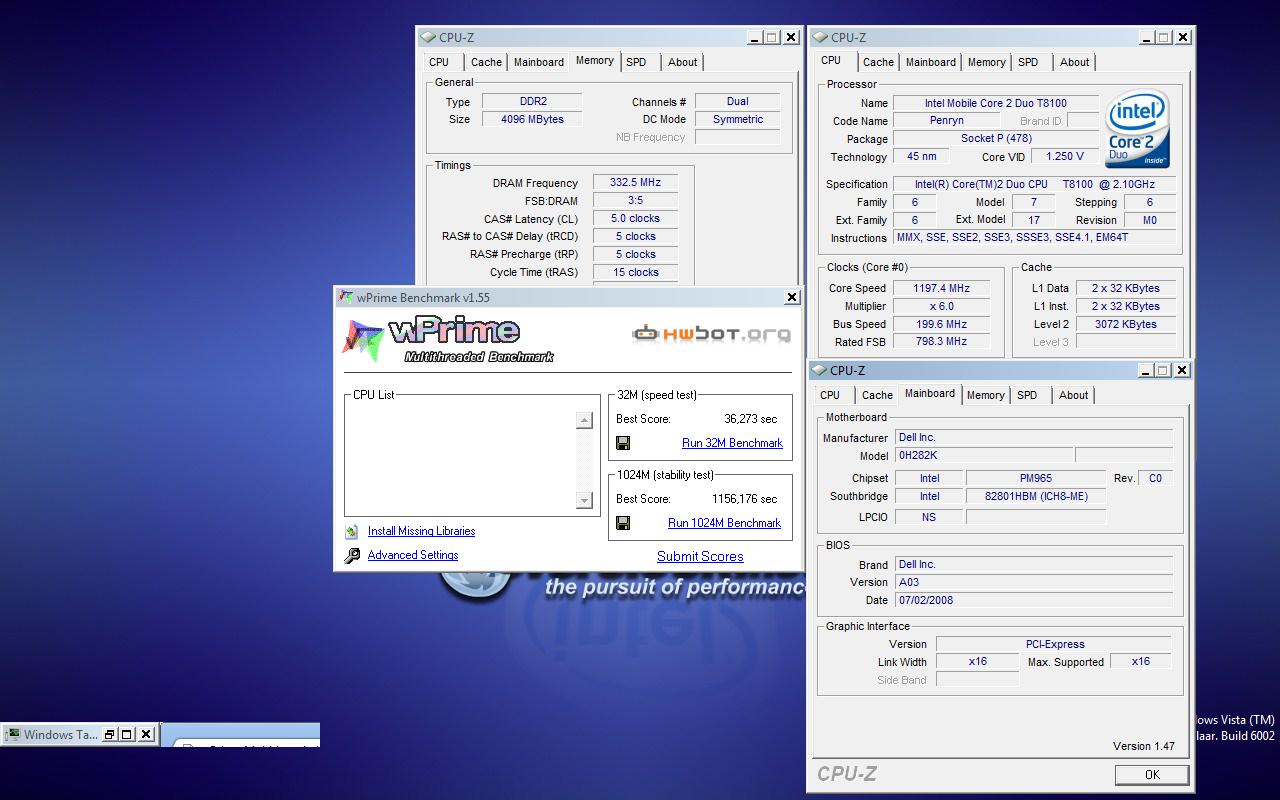Viewport: 1280px width, 800px height.
Task: Minimize the Mainboard CPU-Z window
Action: click(x=1144, y=370)
